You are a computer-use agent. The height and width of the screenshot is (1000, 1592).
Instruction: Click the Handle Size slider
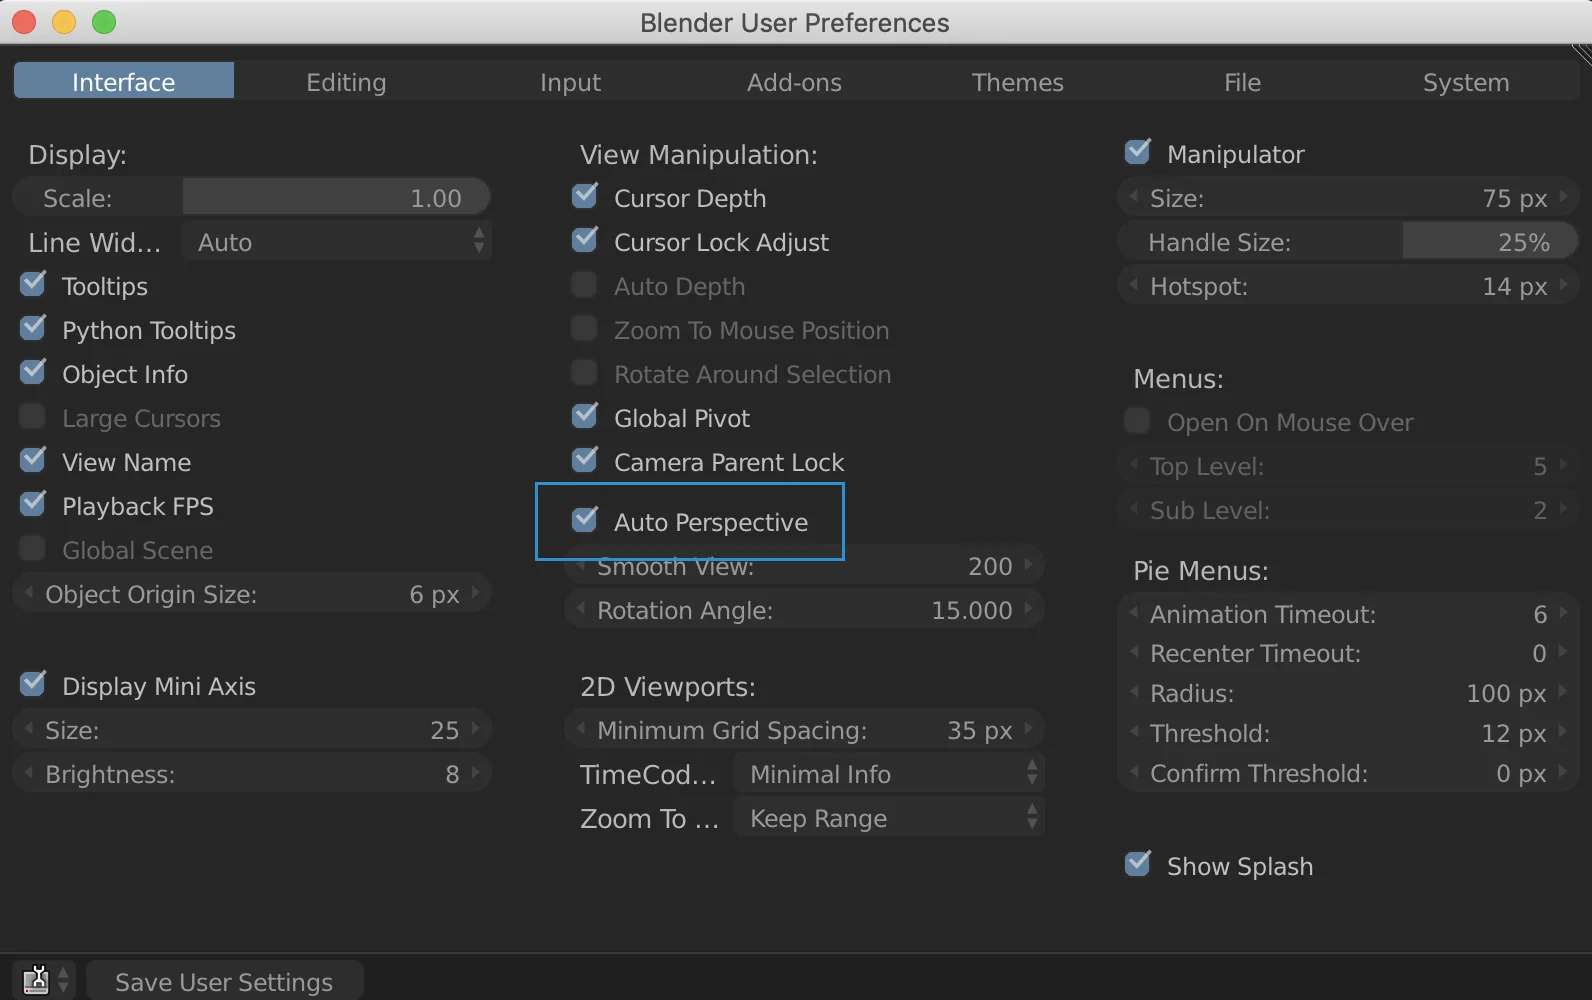coord(1347,241)
